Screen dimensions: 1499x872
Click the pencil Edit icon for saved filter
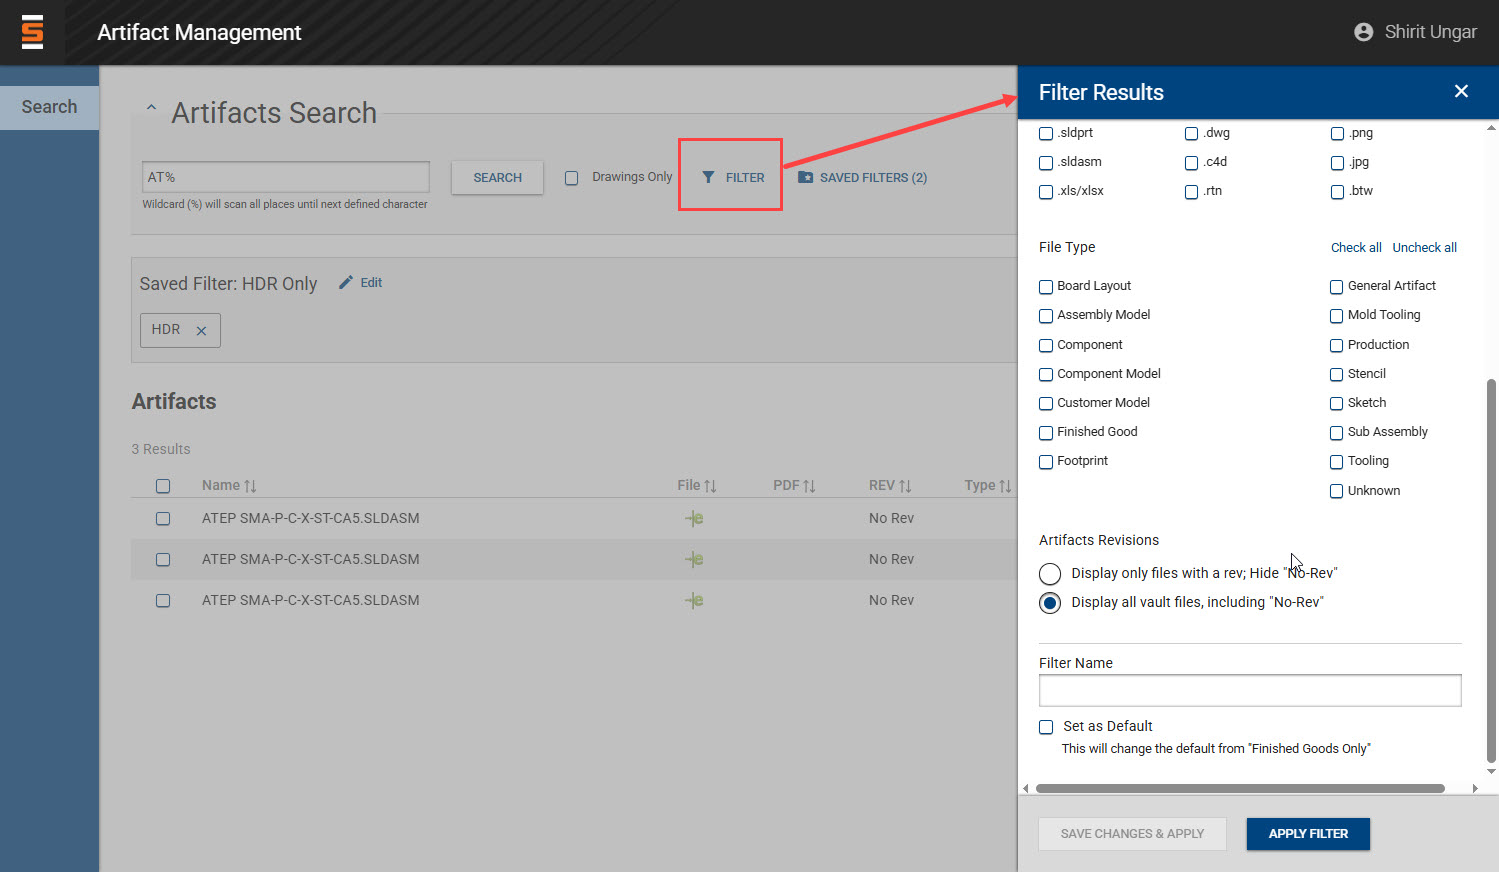(x=346, y=283)
